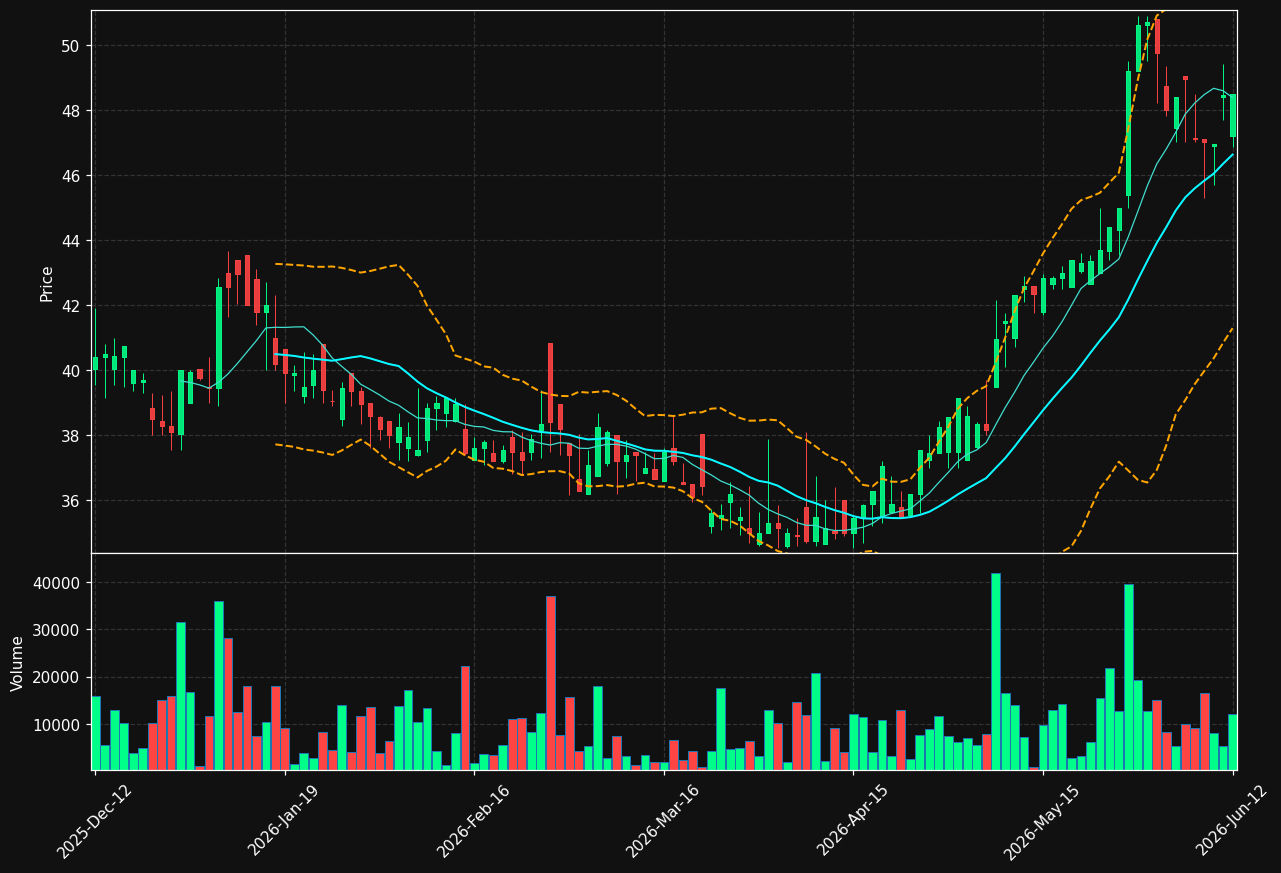The height and width of the screenshot is (873, 1281).
Task: Click the final green candlestick on Jun-12
Action: coord(1232,116)
